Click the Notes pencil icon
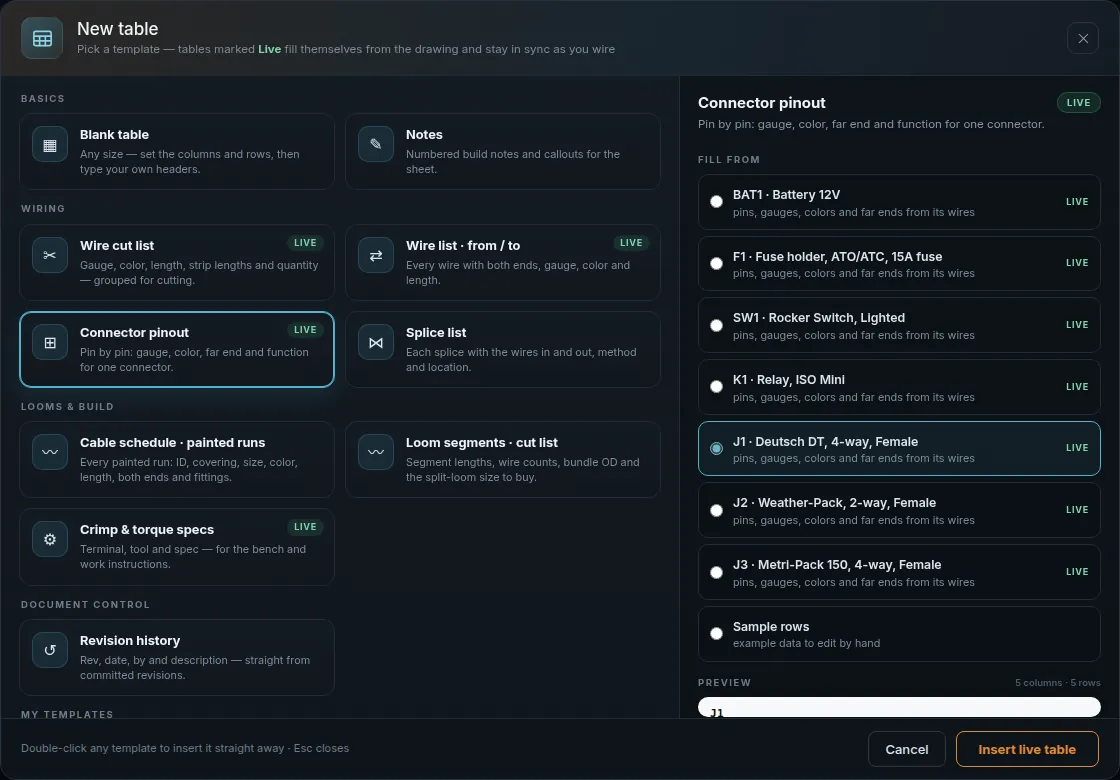The image size is (1120, 780). [x=376, y=145]
